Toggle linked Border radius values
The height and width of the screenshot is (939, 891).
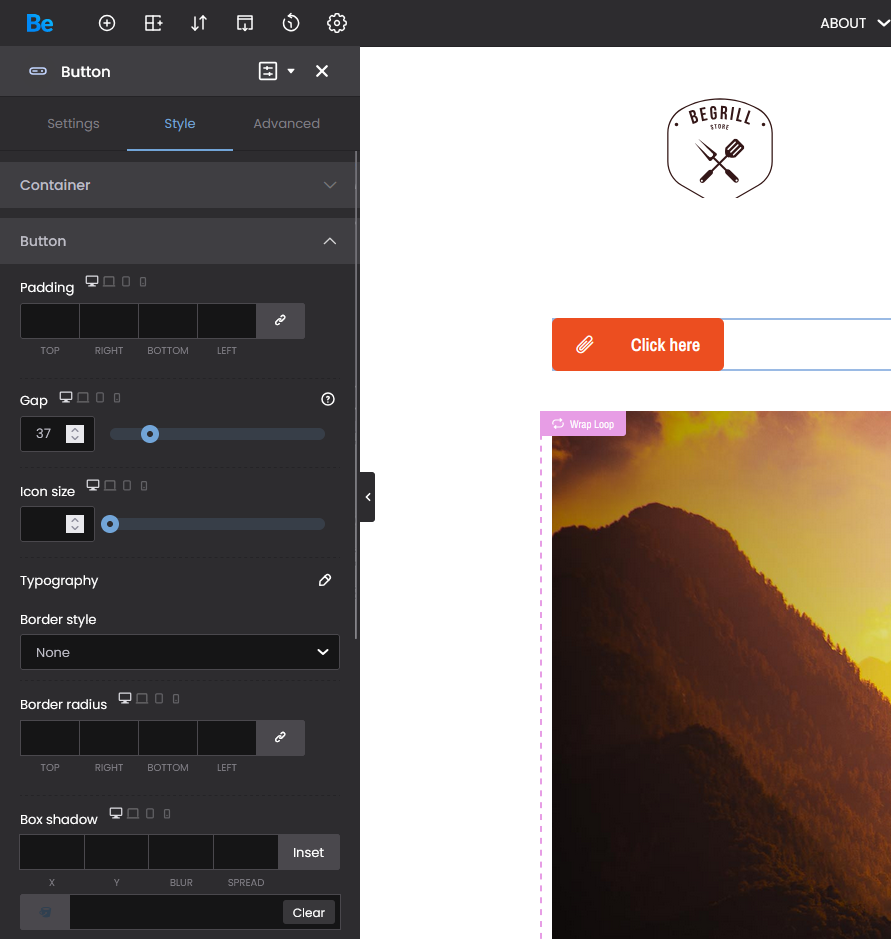coord(281,737)
